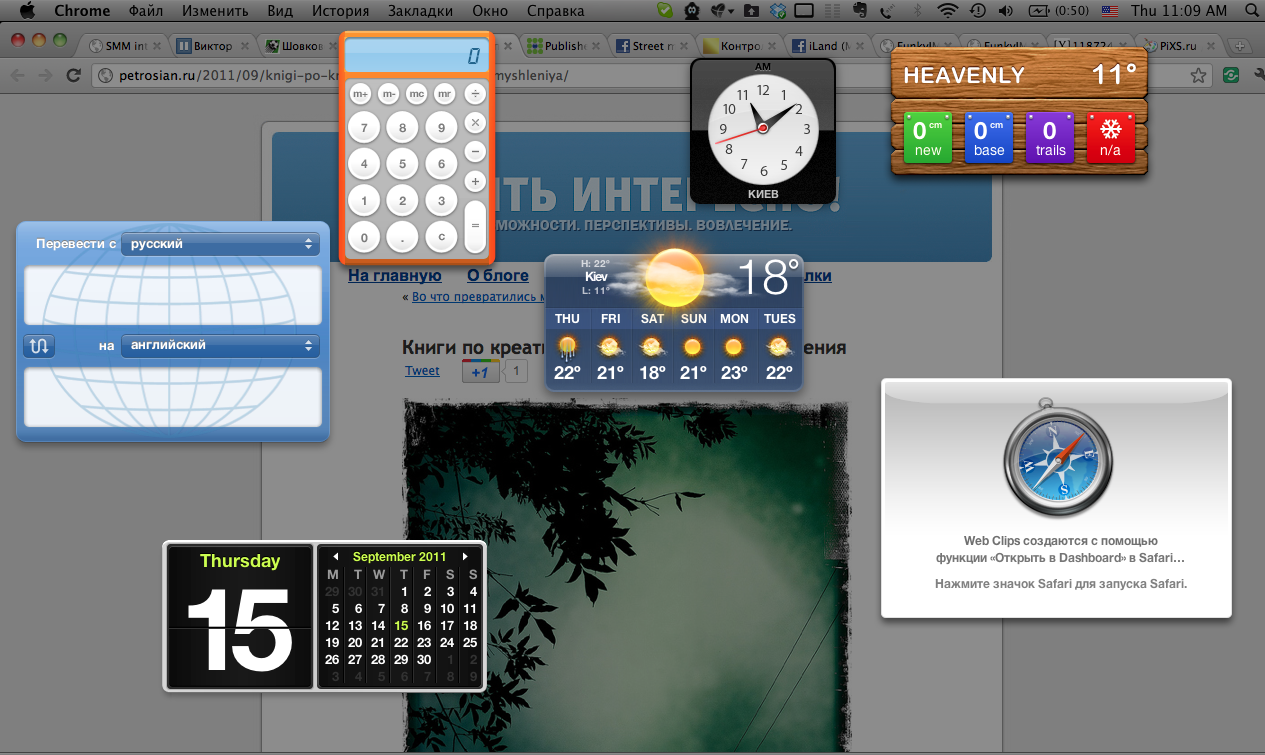
Task: Click the HEAVENLY resort title
Action: coord(964,75)
